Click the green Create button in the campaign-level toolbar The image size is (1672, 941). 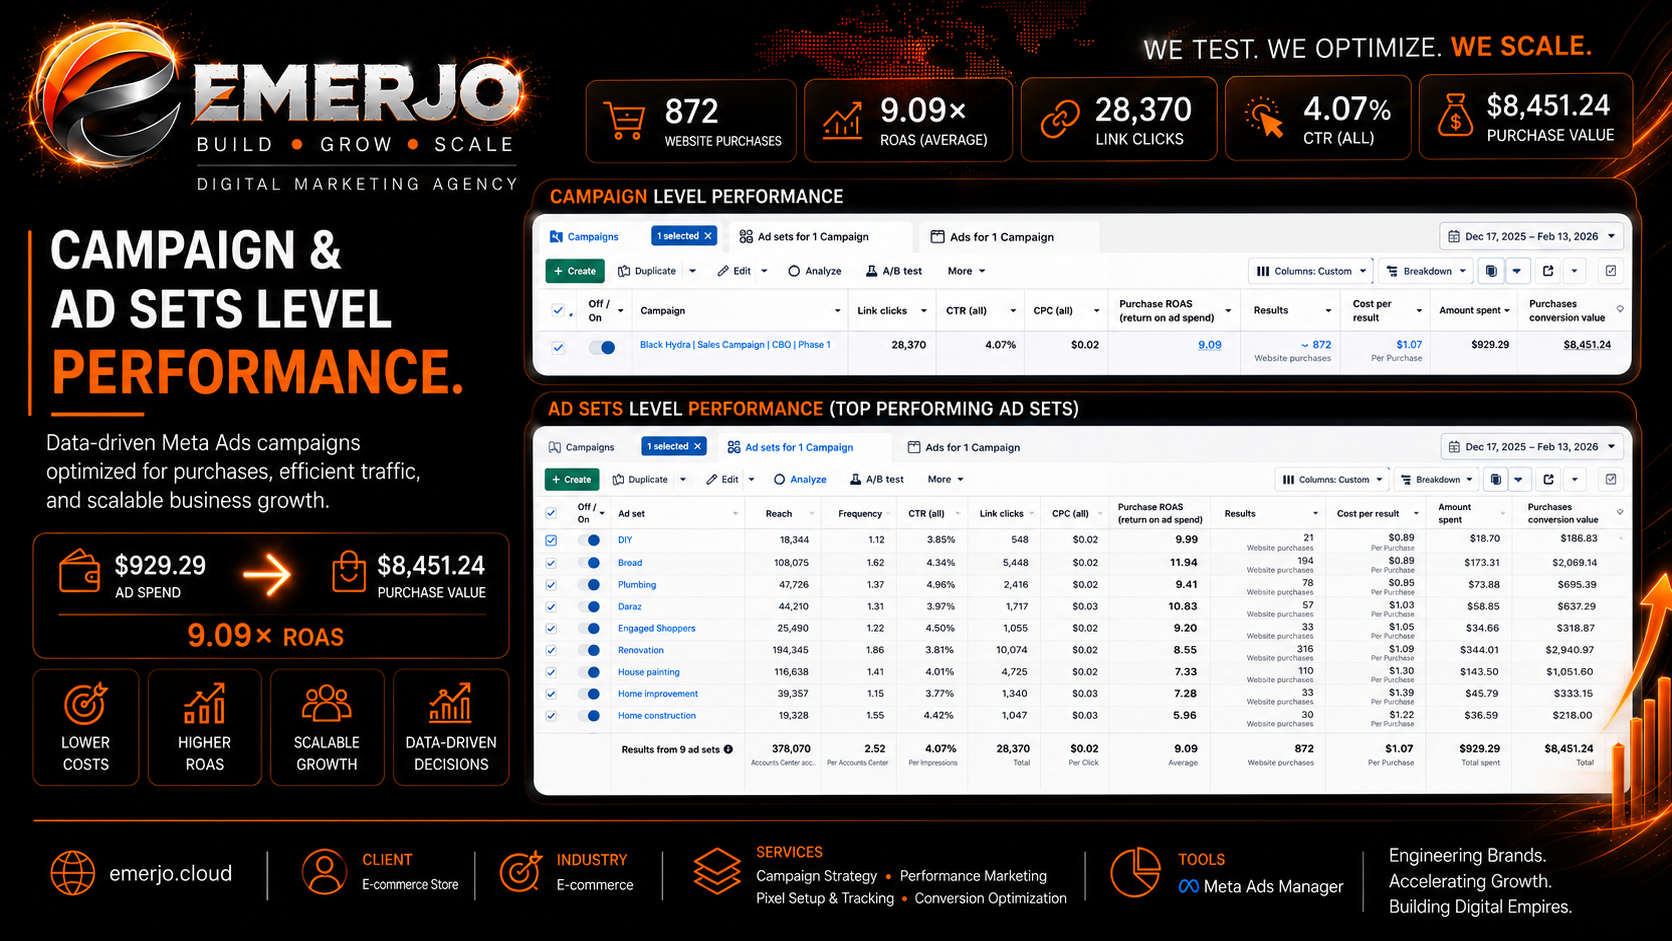(575, 271)
